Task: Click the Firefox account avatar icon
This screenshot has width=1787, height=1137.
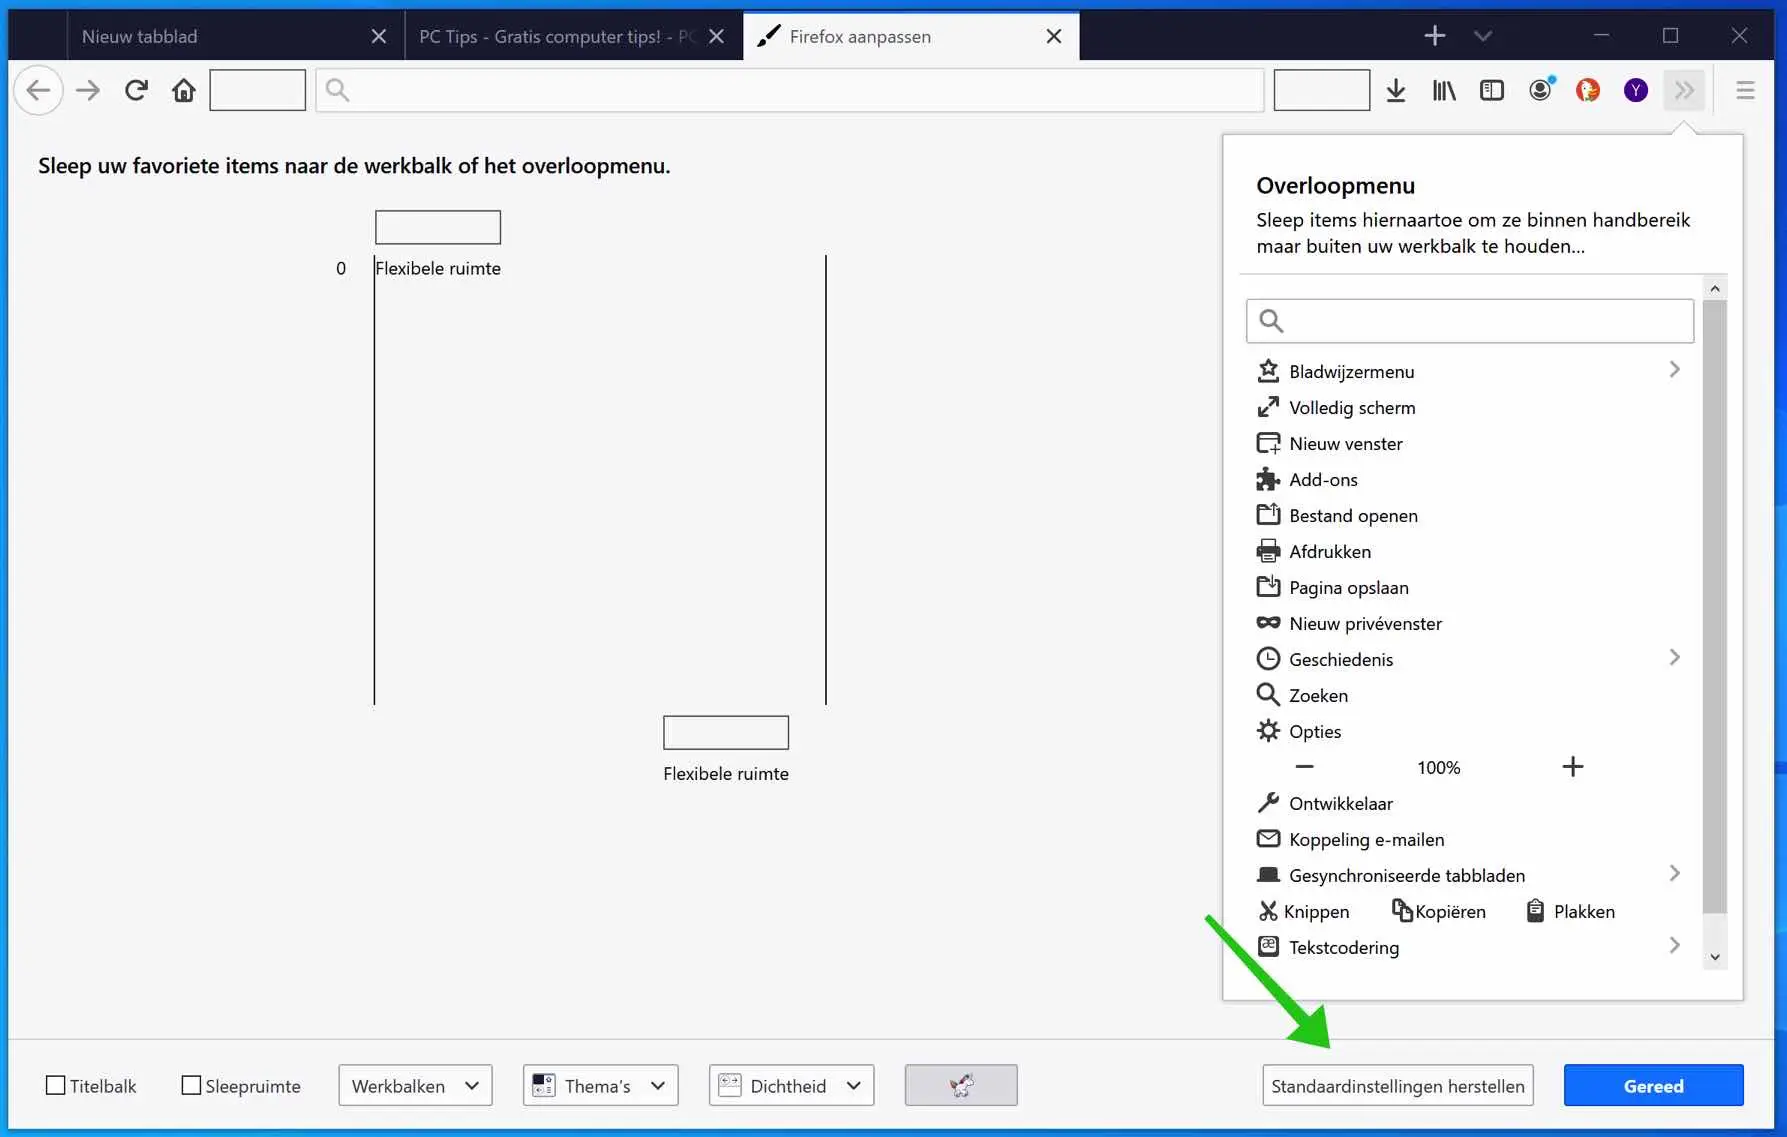Action: [1540, 91]
